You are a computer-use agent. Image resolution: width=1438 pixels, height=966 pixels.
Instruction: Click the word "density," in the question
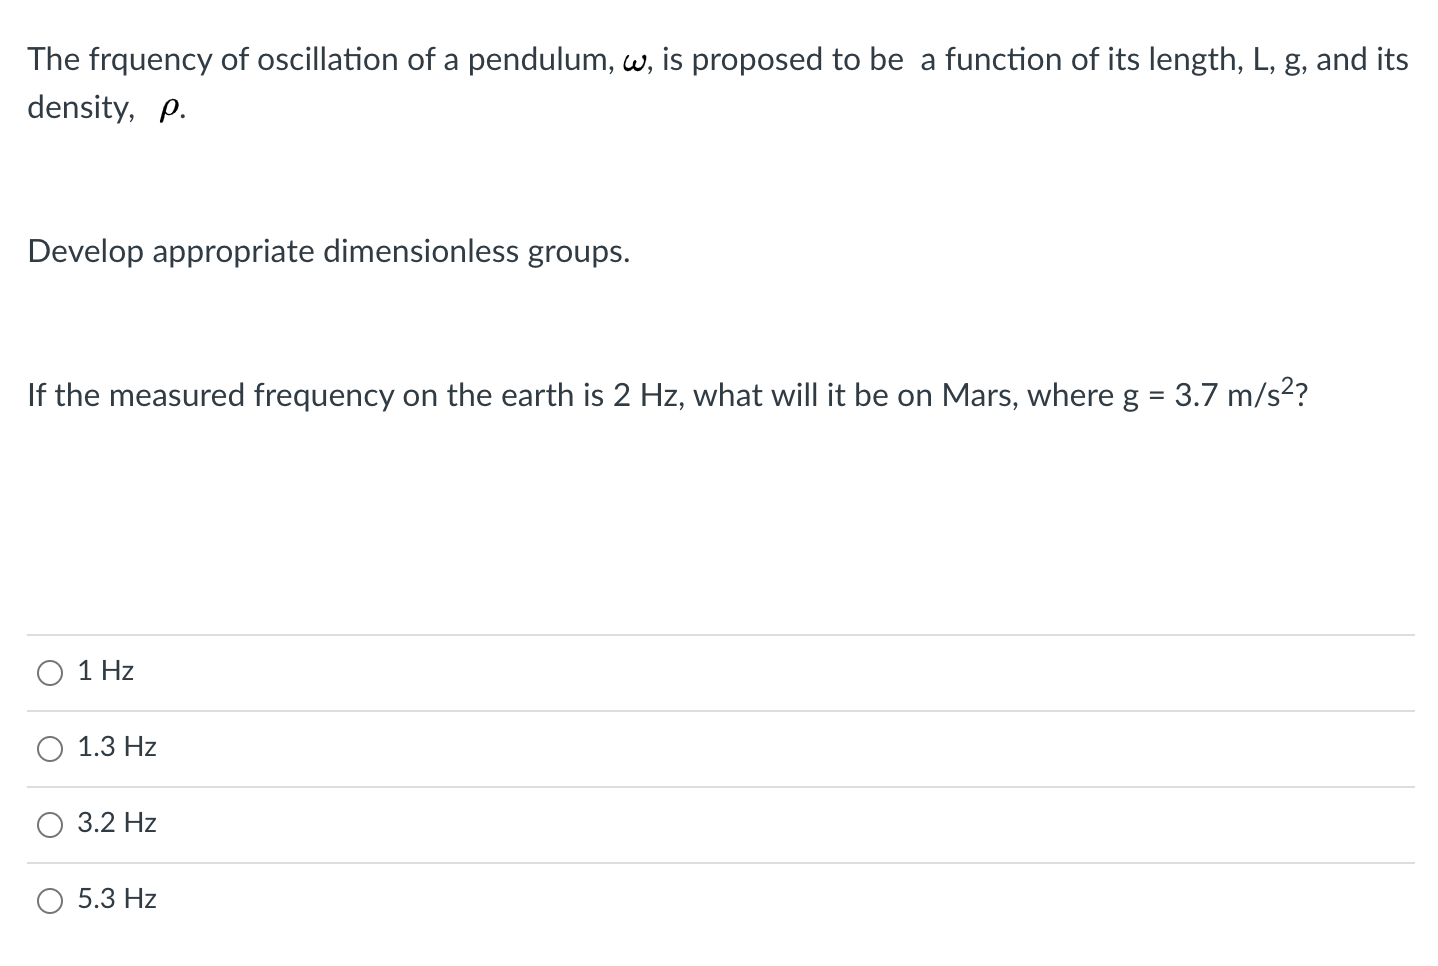point(80,108)
